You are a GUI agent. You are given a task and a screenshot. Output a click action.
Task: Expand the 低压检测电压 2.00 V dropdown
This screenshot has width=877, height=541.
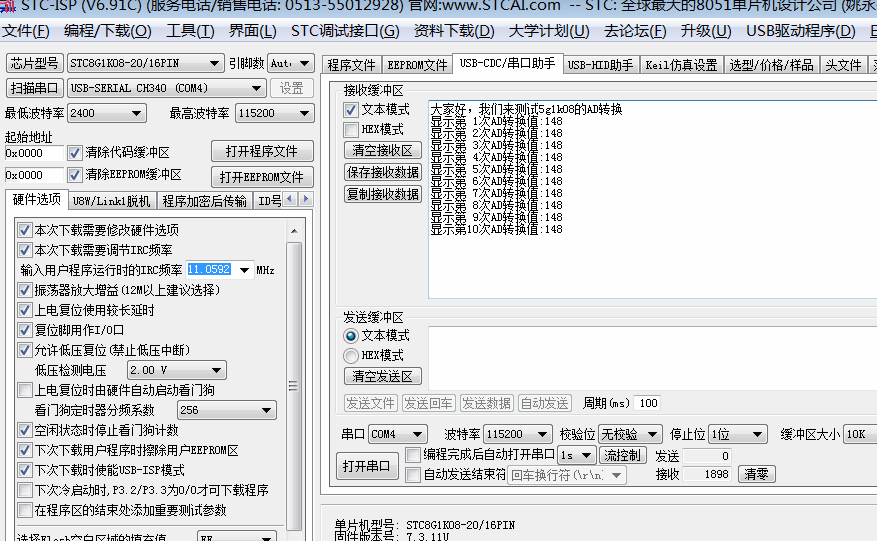216,370
